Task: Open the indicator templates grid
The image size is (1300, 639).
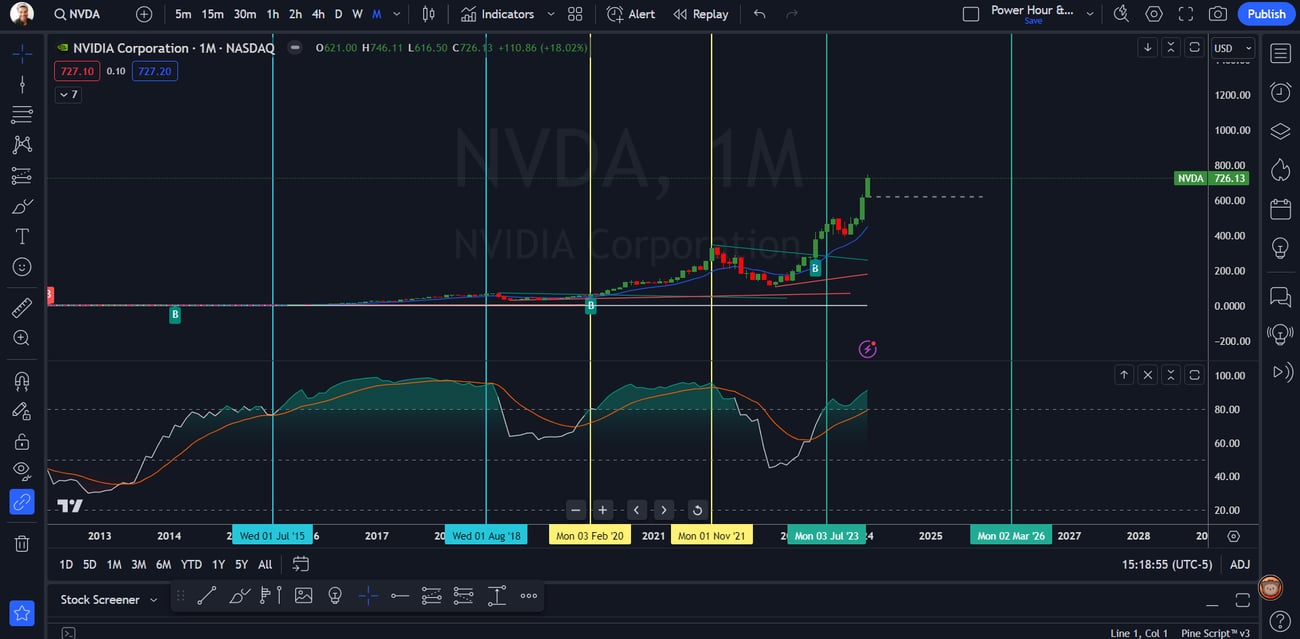Action: coord(575,14)
